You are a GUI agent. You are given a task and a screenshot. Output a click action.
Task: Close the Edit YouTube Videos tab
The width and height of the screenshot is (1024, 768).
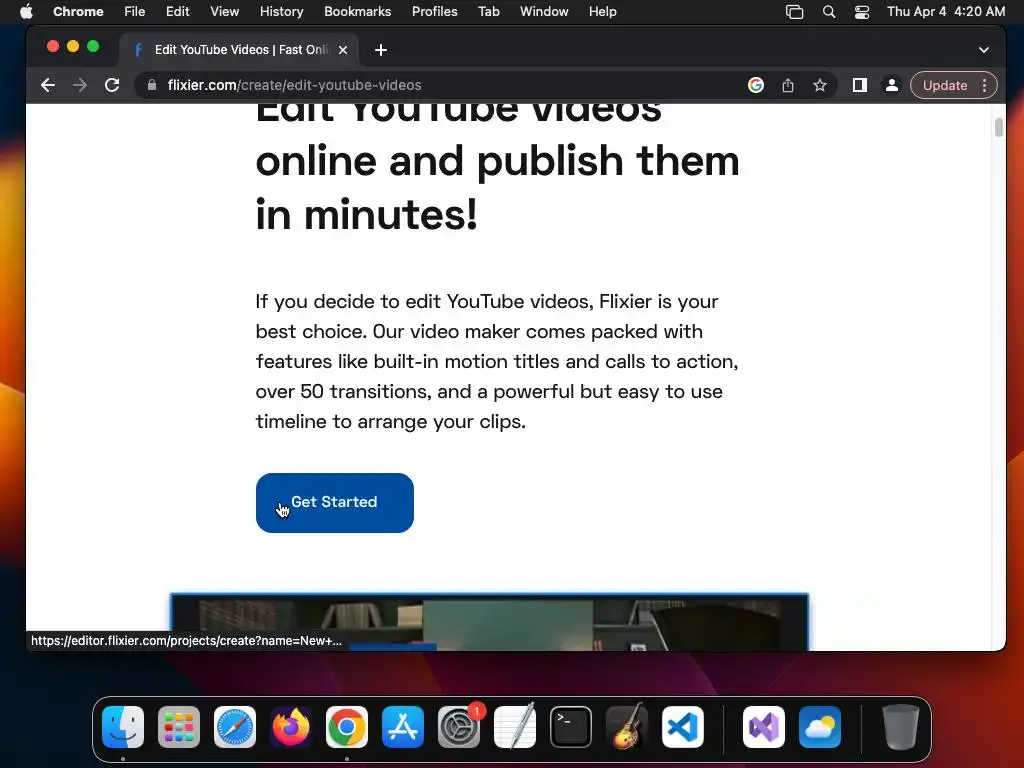[x=343, y=50]
